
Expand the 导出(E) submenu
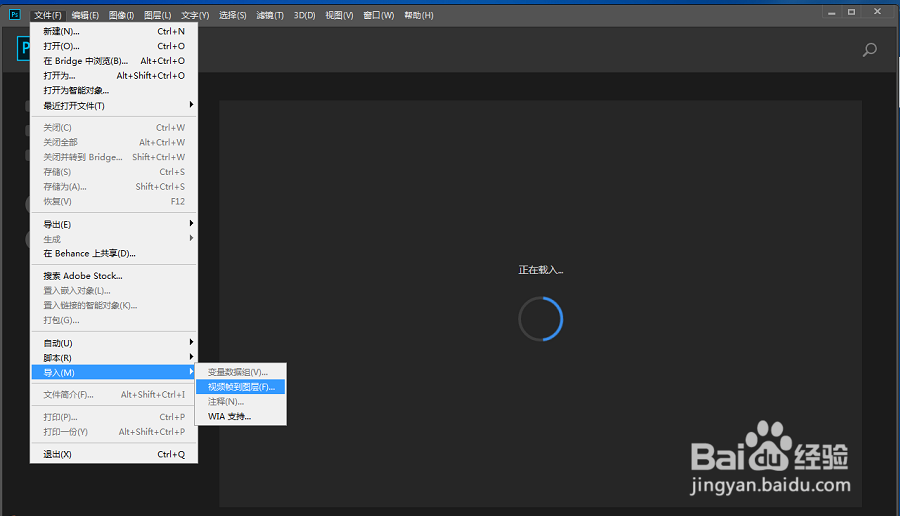pos(114,224)
